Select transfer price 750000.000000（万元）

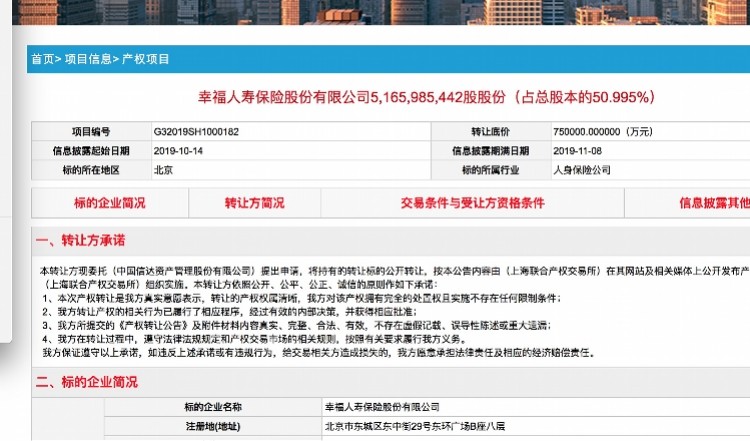click(x=603, y=132)
